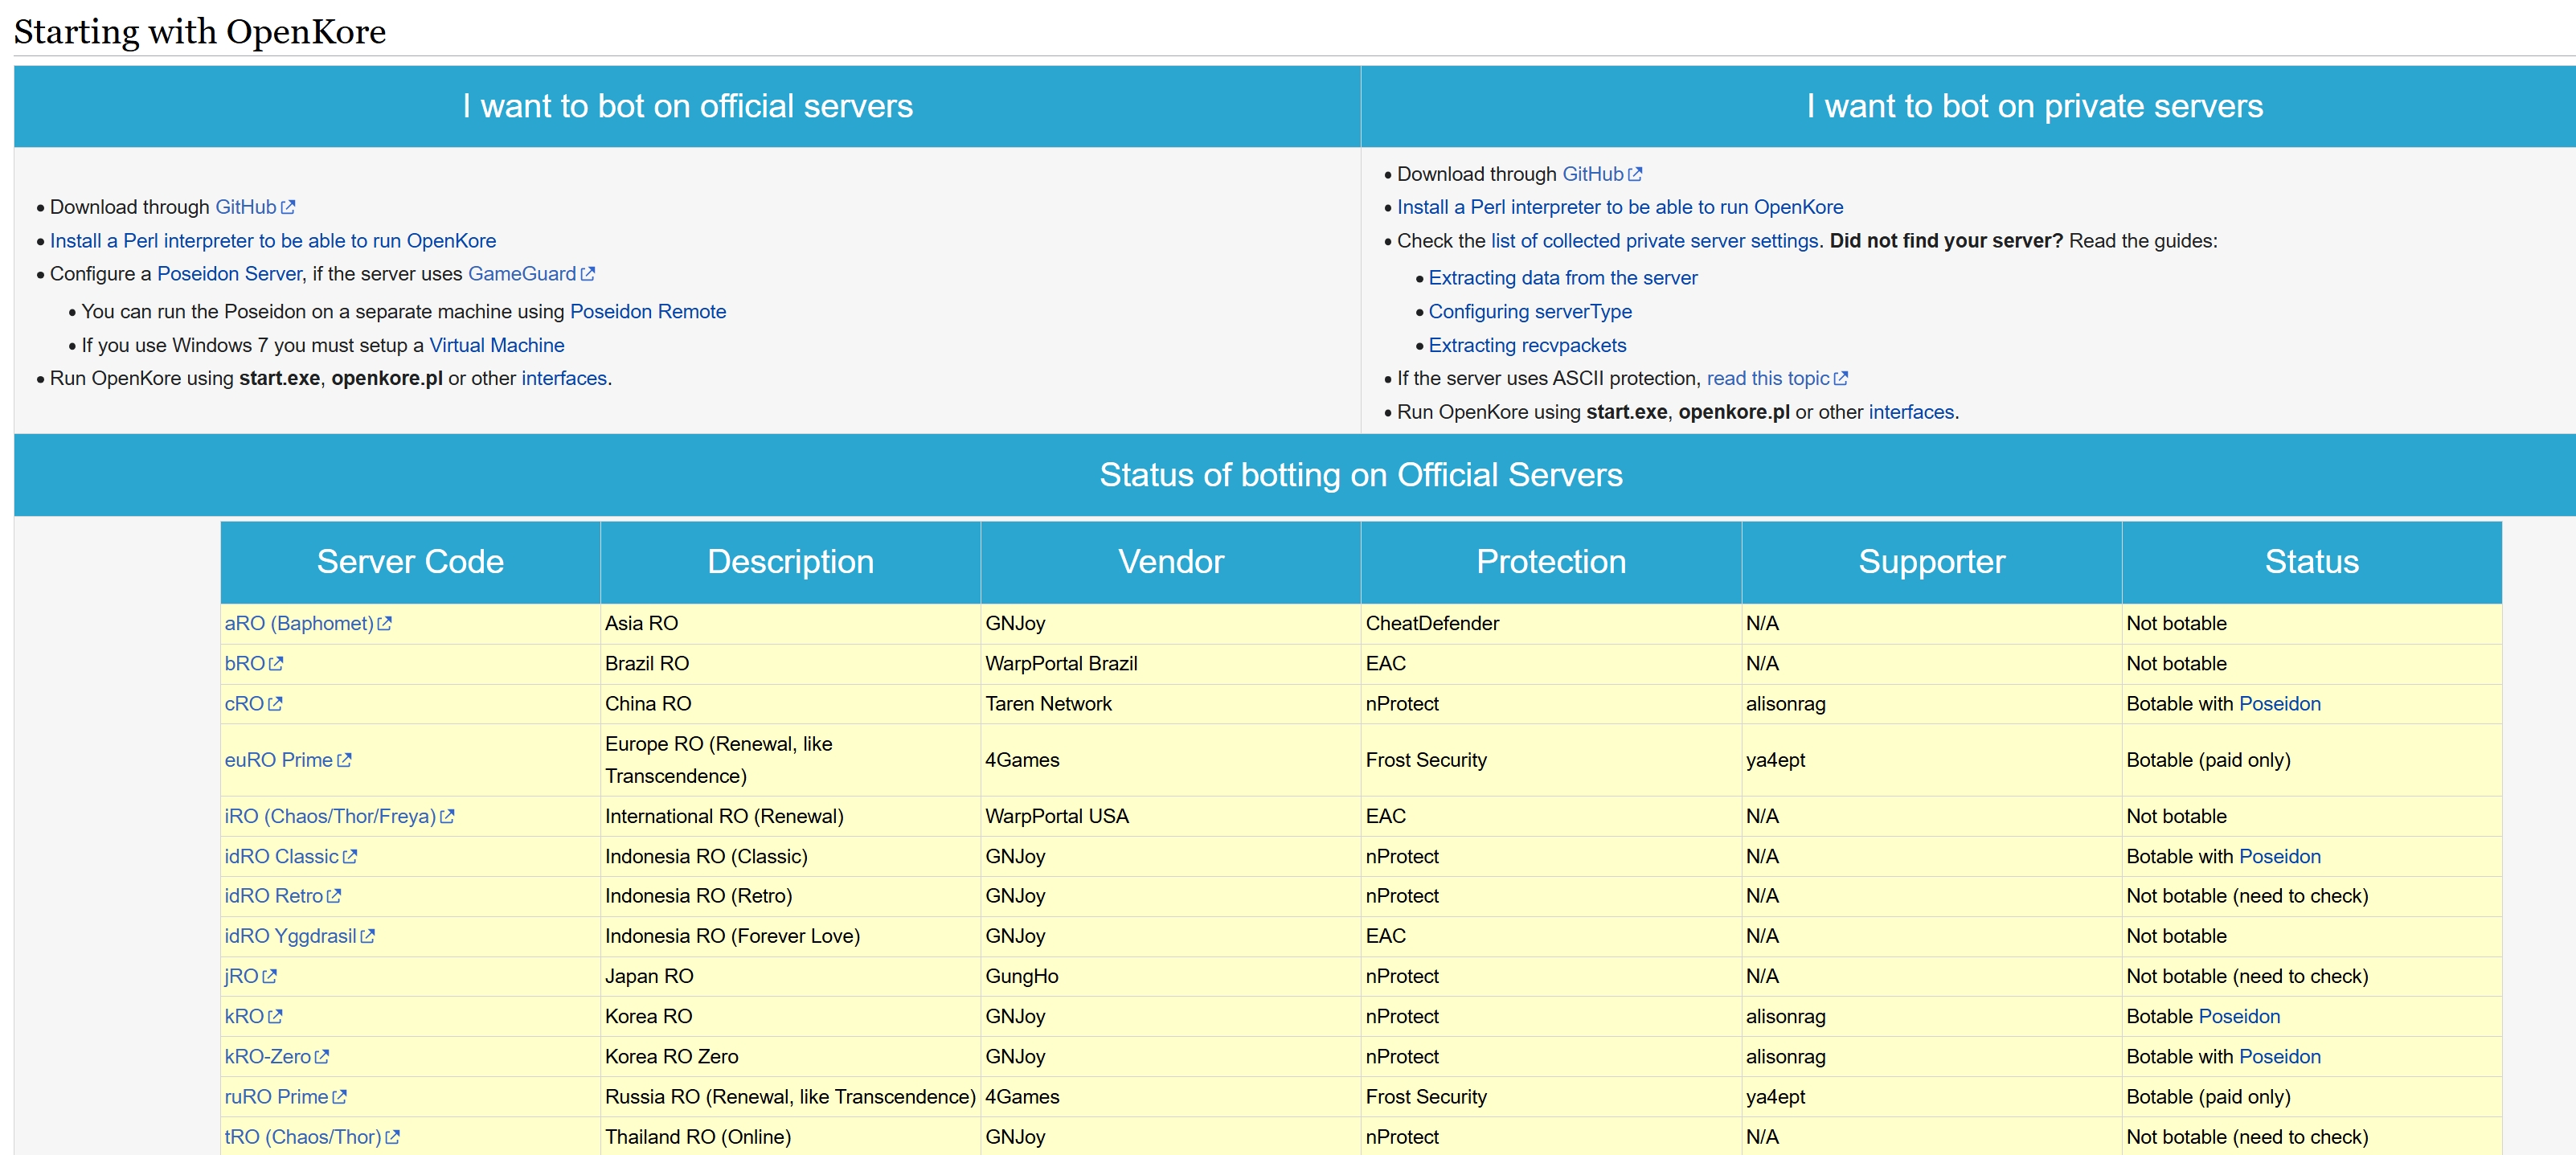Click the iRO (Chaos/Thor/Freya) server link
The width and height of the screenshot is (2576, 1155).
330,816
